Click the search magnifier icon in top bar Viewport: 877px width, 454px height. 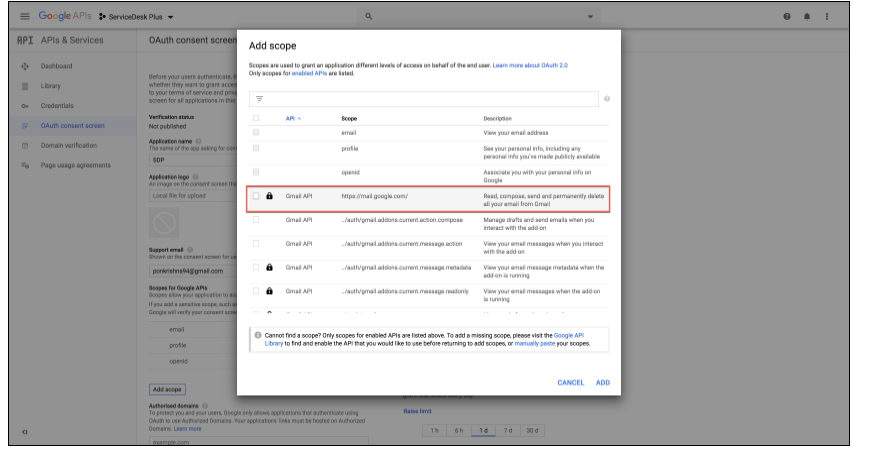pyautogui.click(x=369, y=17)
